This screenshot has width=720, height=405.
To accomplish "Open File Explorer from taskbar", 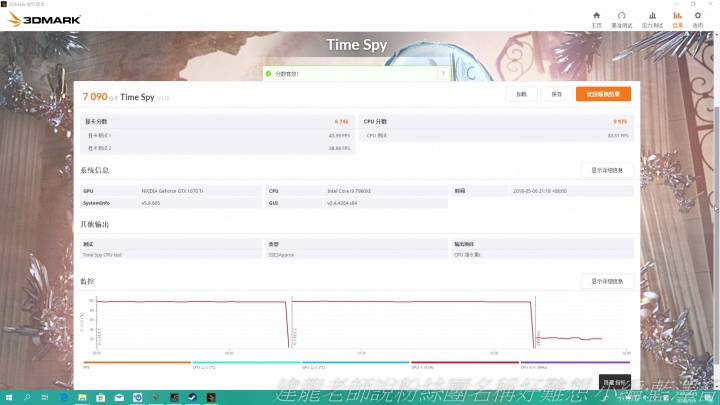I will tap(82, 398).
